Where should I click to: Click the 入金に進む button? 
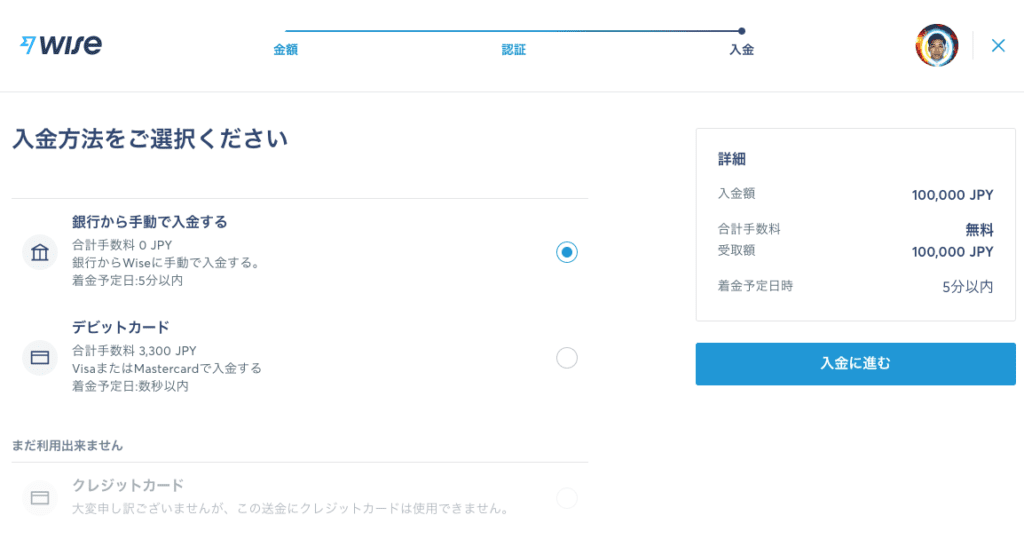(855, 364)
